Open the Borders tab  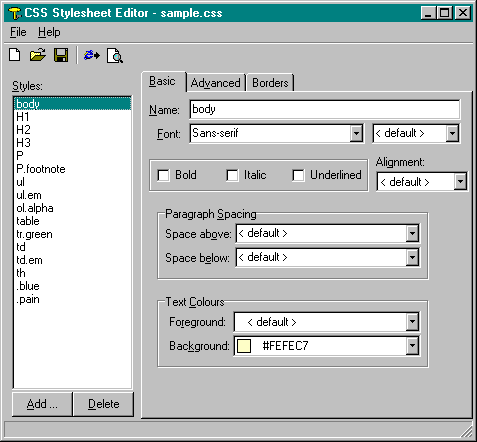[x=270, y=83]
